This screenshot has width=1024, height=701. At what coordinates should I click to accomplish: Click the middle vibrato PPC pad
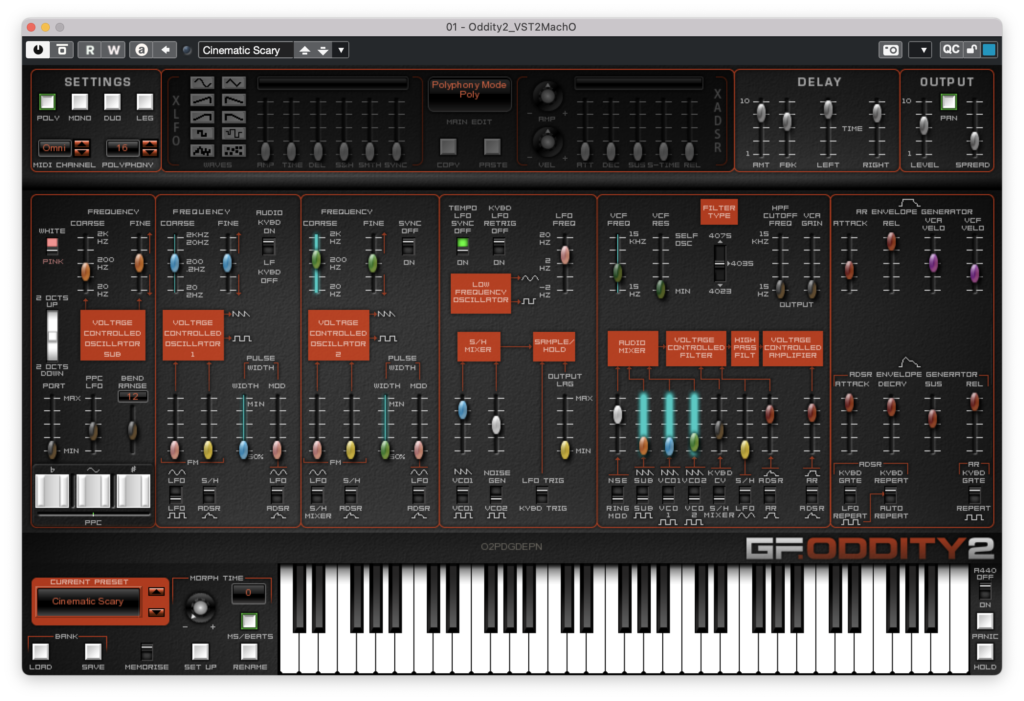tap(93, 490)
